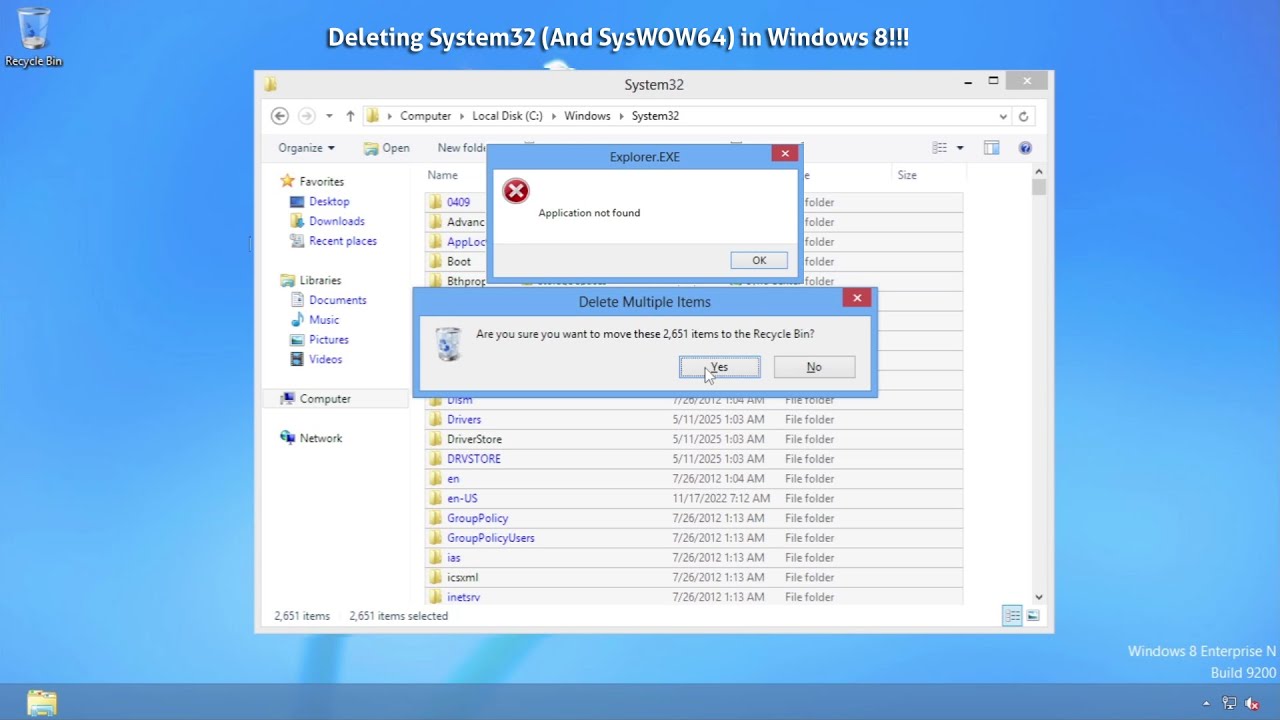Open the recent locations dropdown arrow

pos(329,116)
